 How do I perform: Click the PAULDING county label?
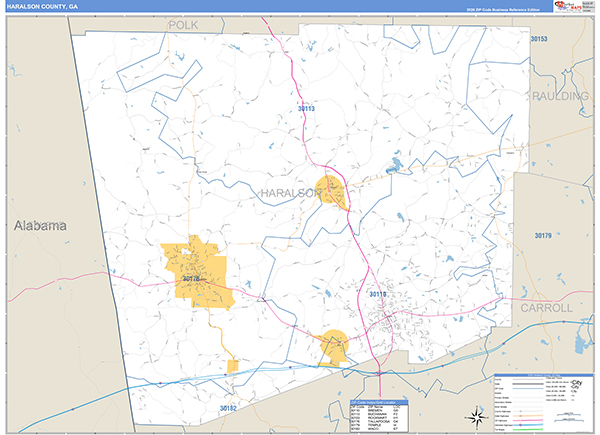560,96
